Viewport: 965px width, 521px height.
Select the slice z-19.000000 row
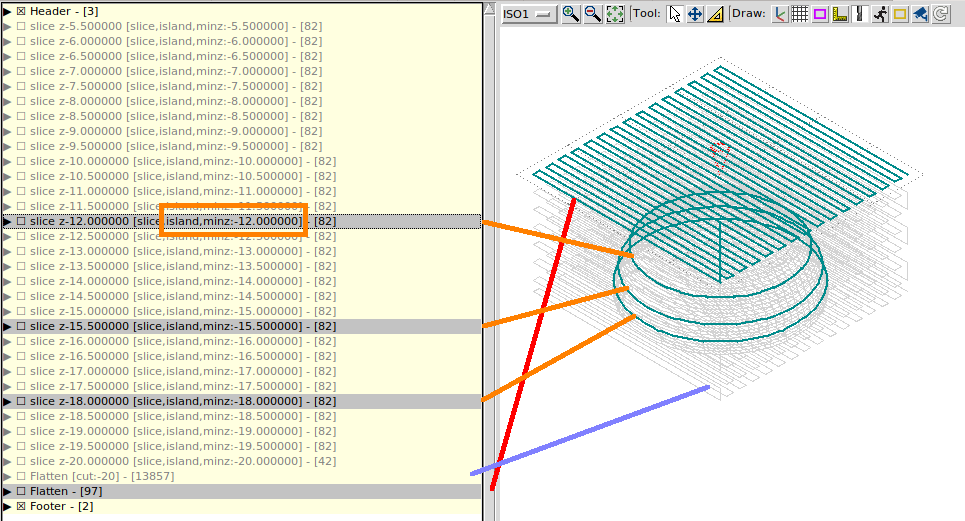(x=241, y=431)
